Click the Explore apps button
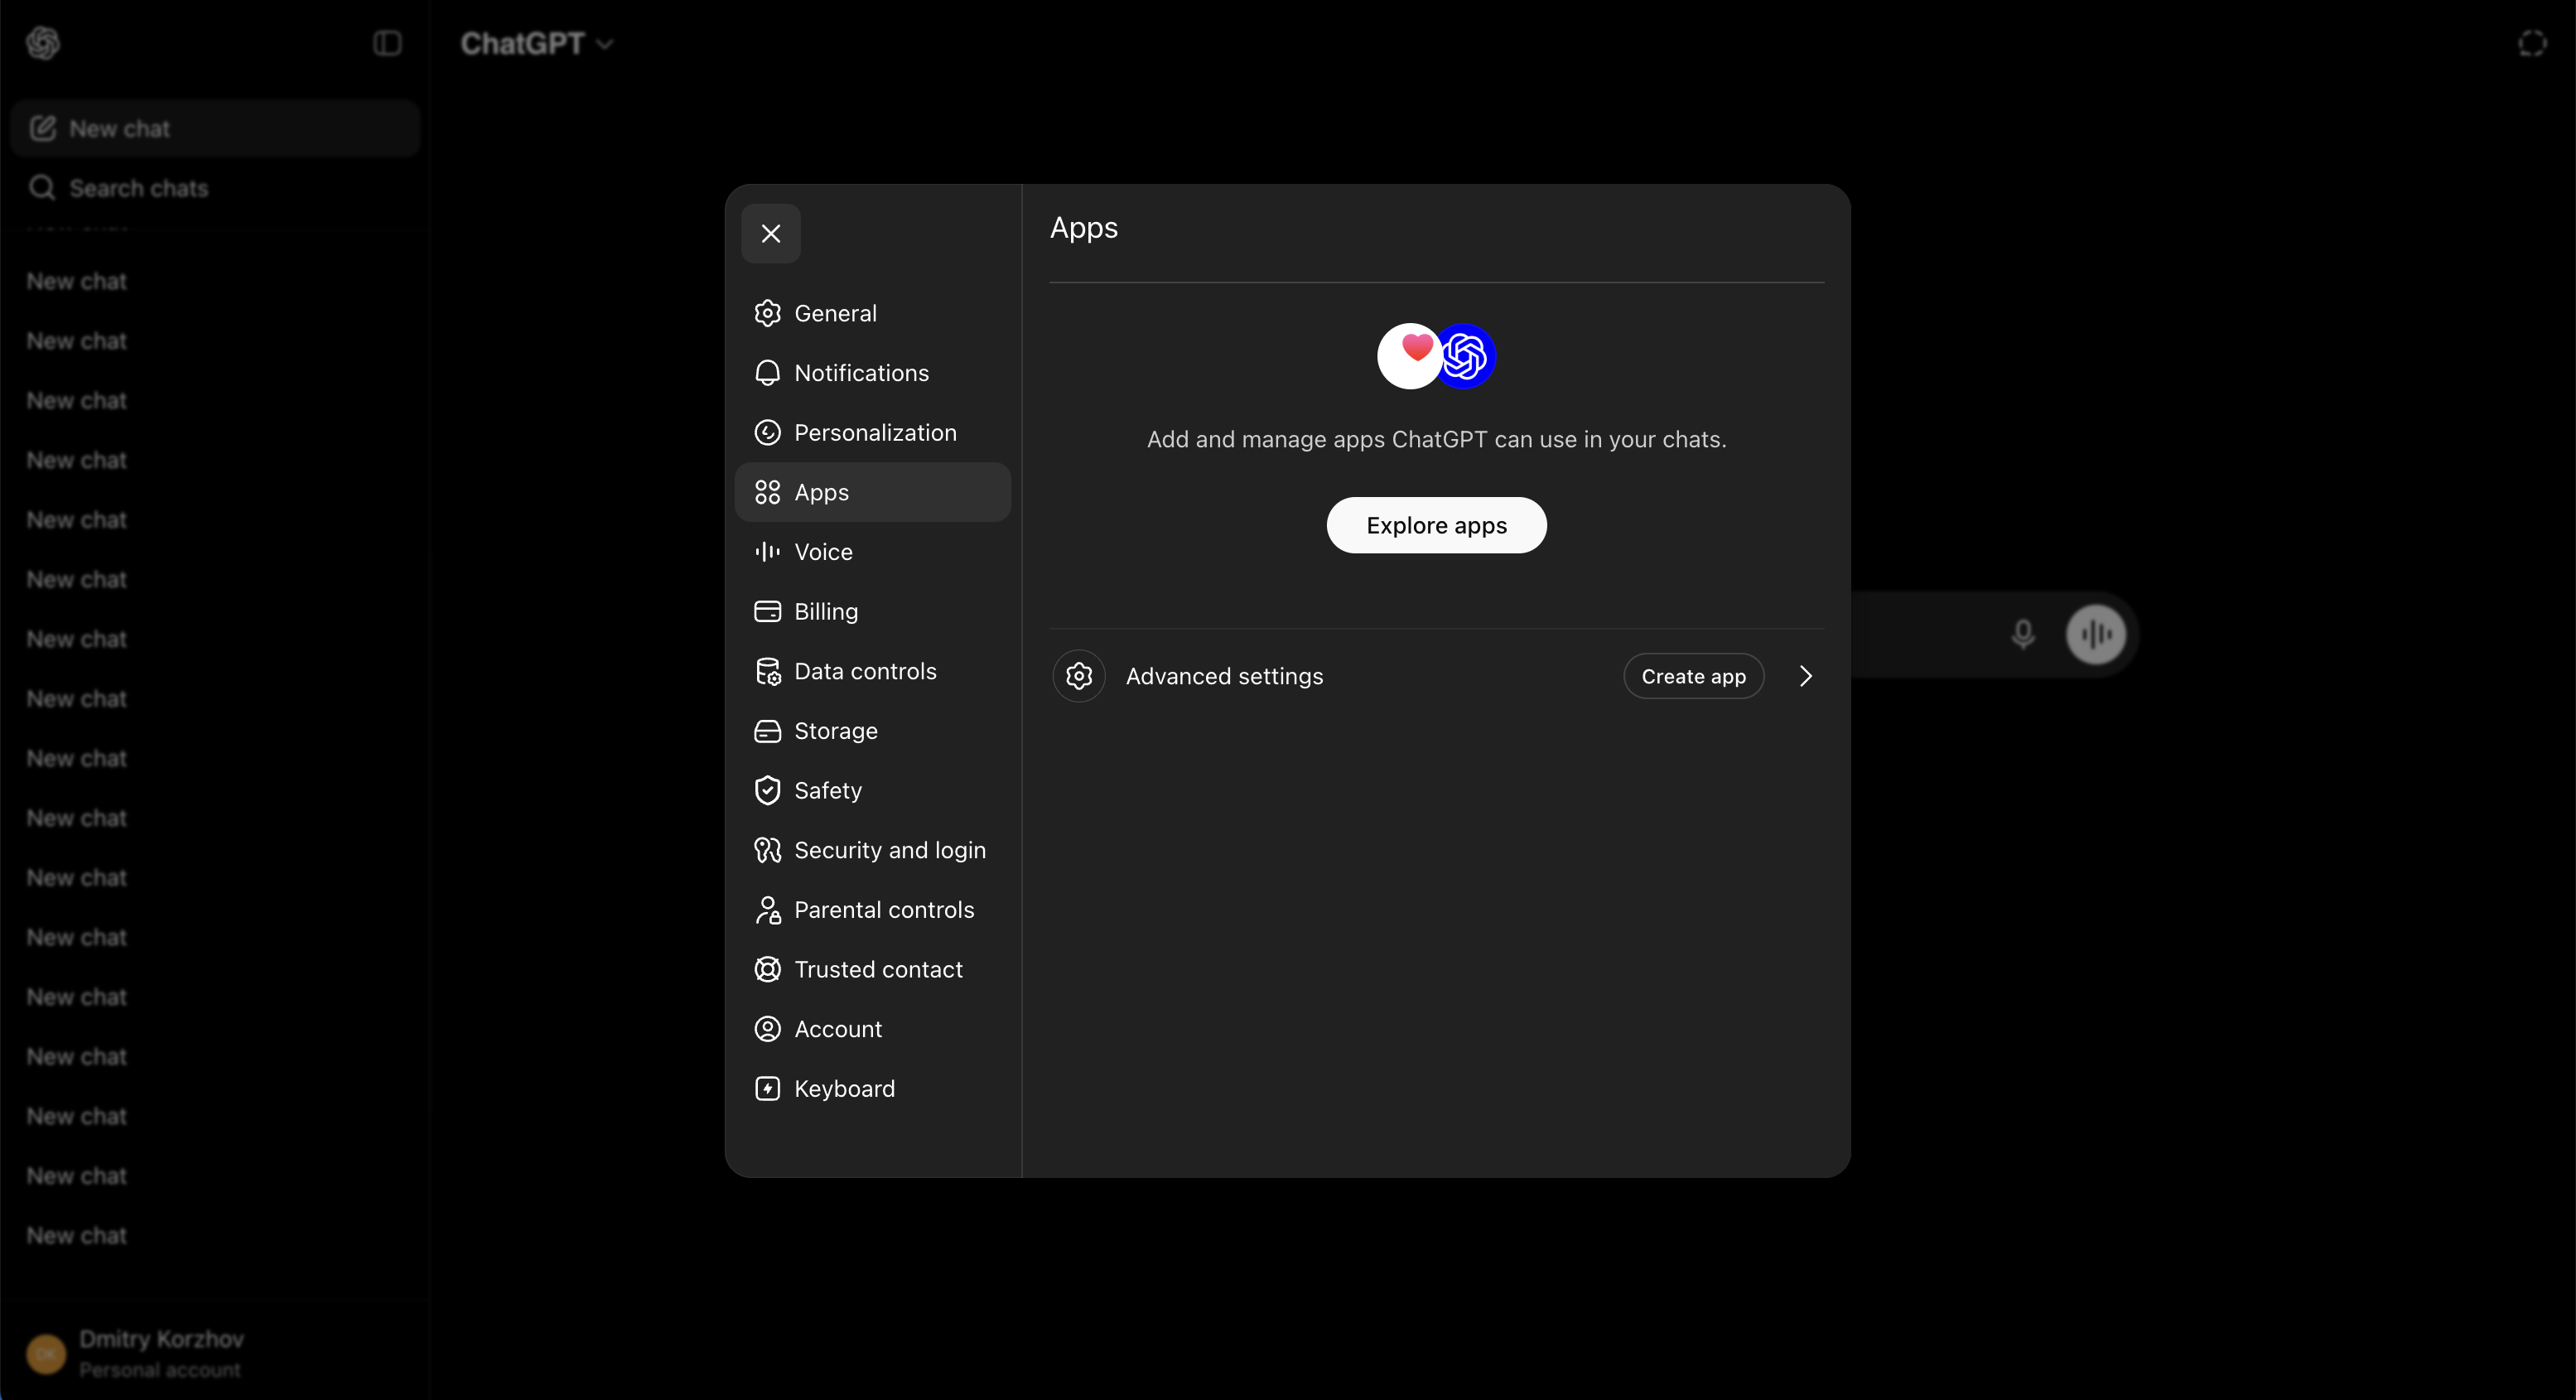2576x1400 pixels. coord(1436,525)
